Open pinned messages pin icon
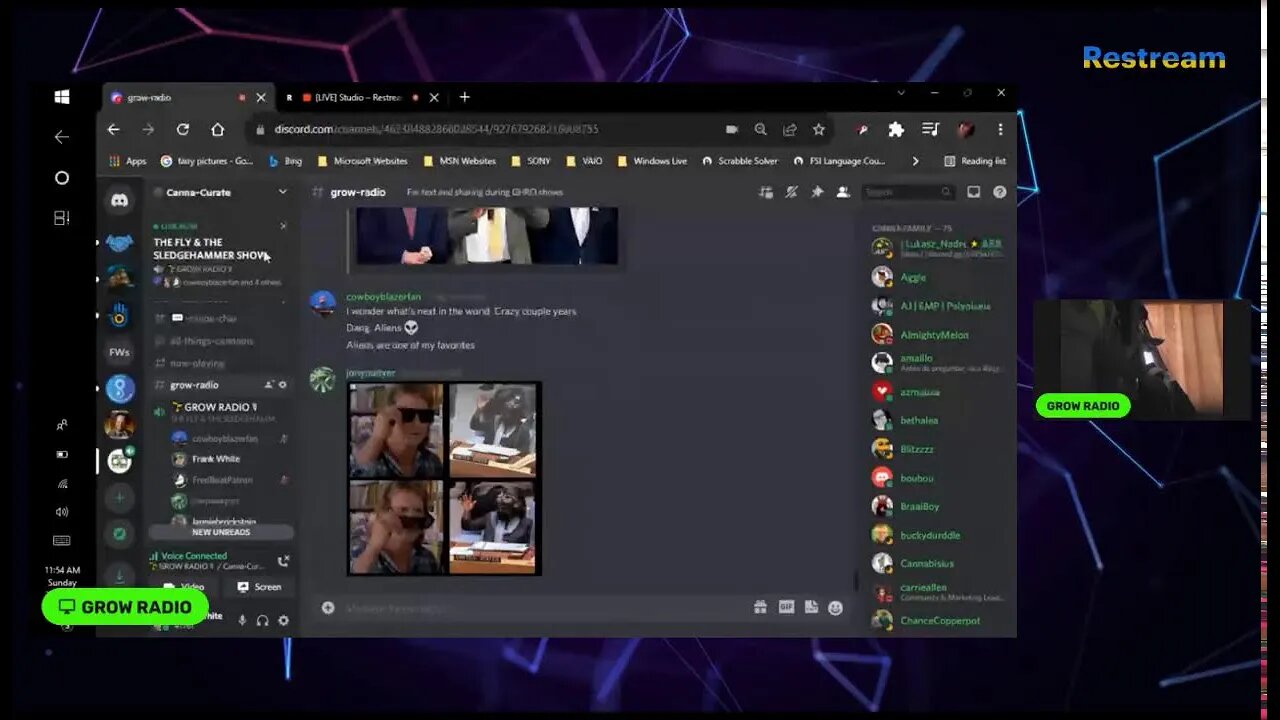The image size is (1280, 720). point(817,192)
